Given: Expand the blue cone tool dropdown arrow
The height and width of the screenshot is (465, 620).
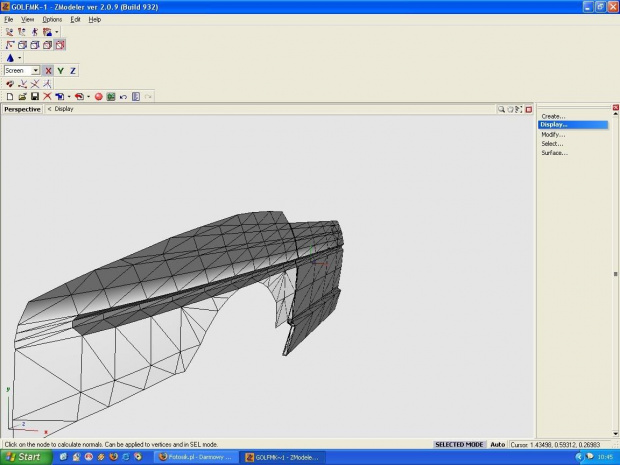Looking at the screenshot, I should 19,58.
